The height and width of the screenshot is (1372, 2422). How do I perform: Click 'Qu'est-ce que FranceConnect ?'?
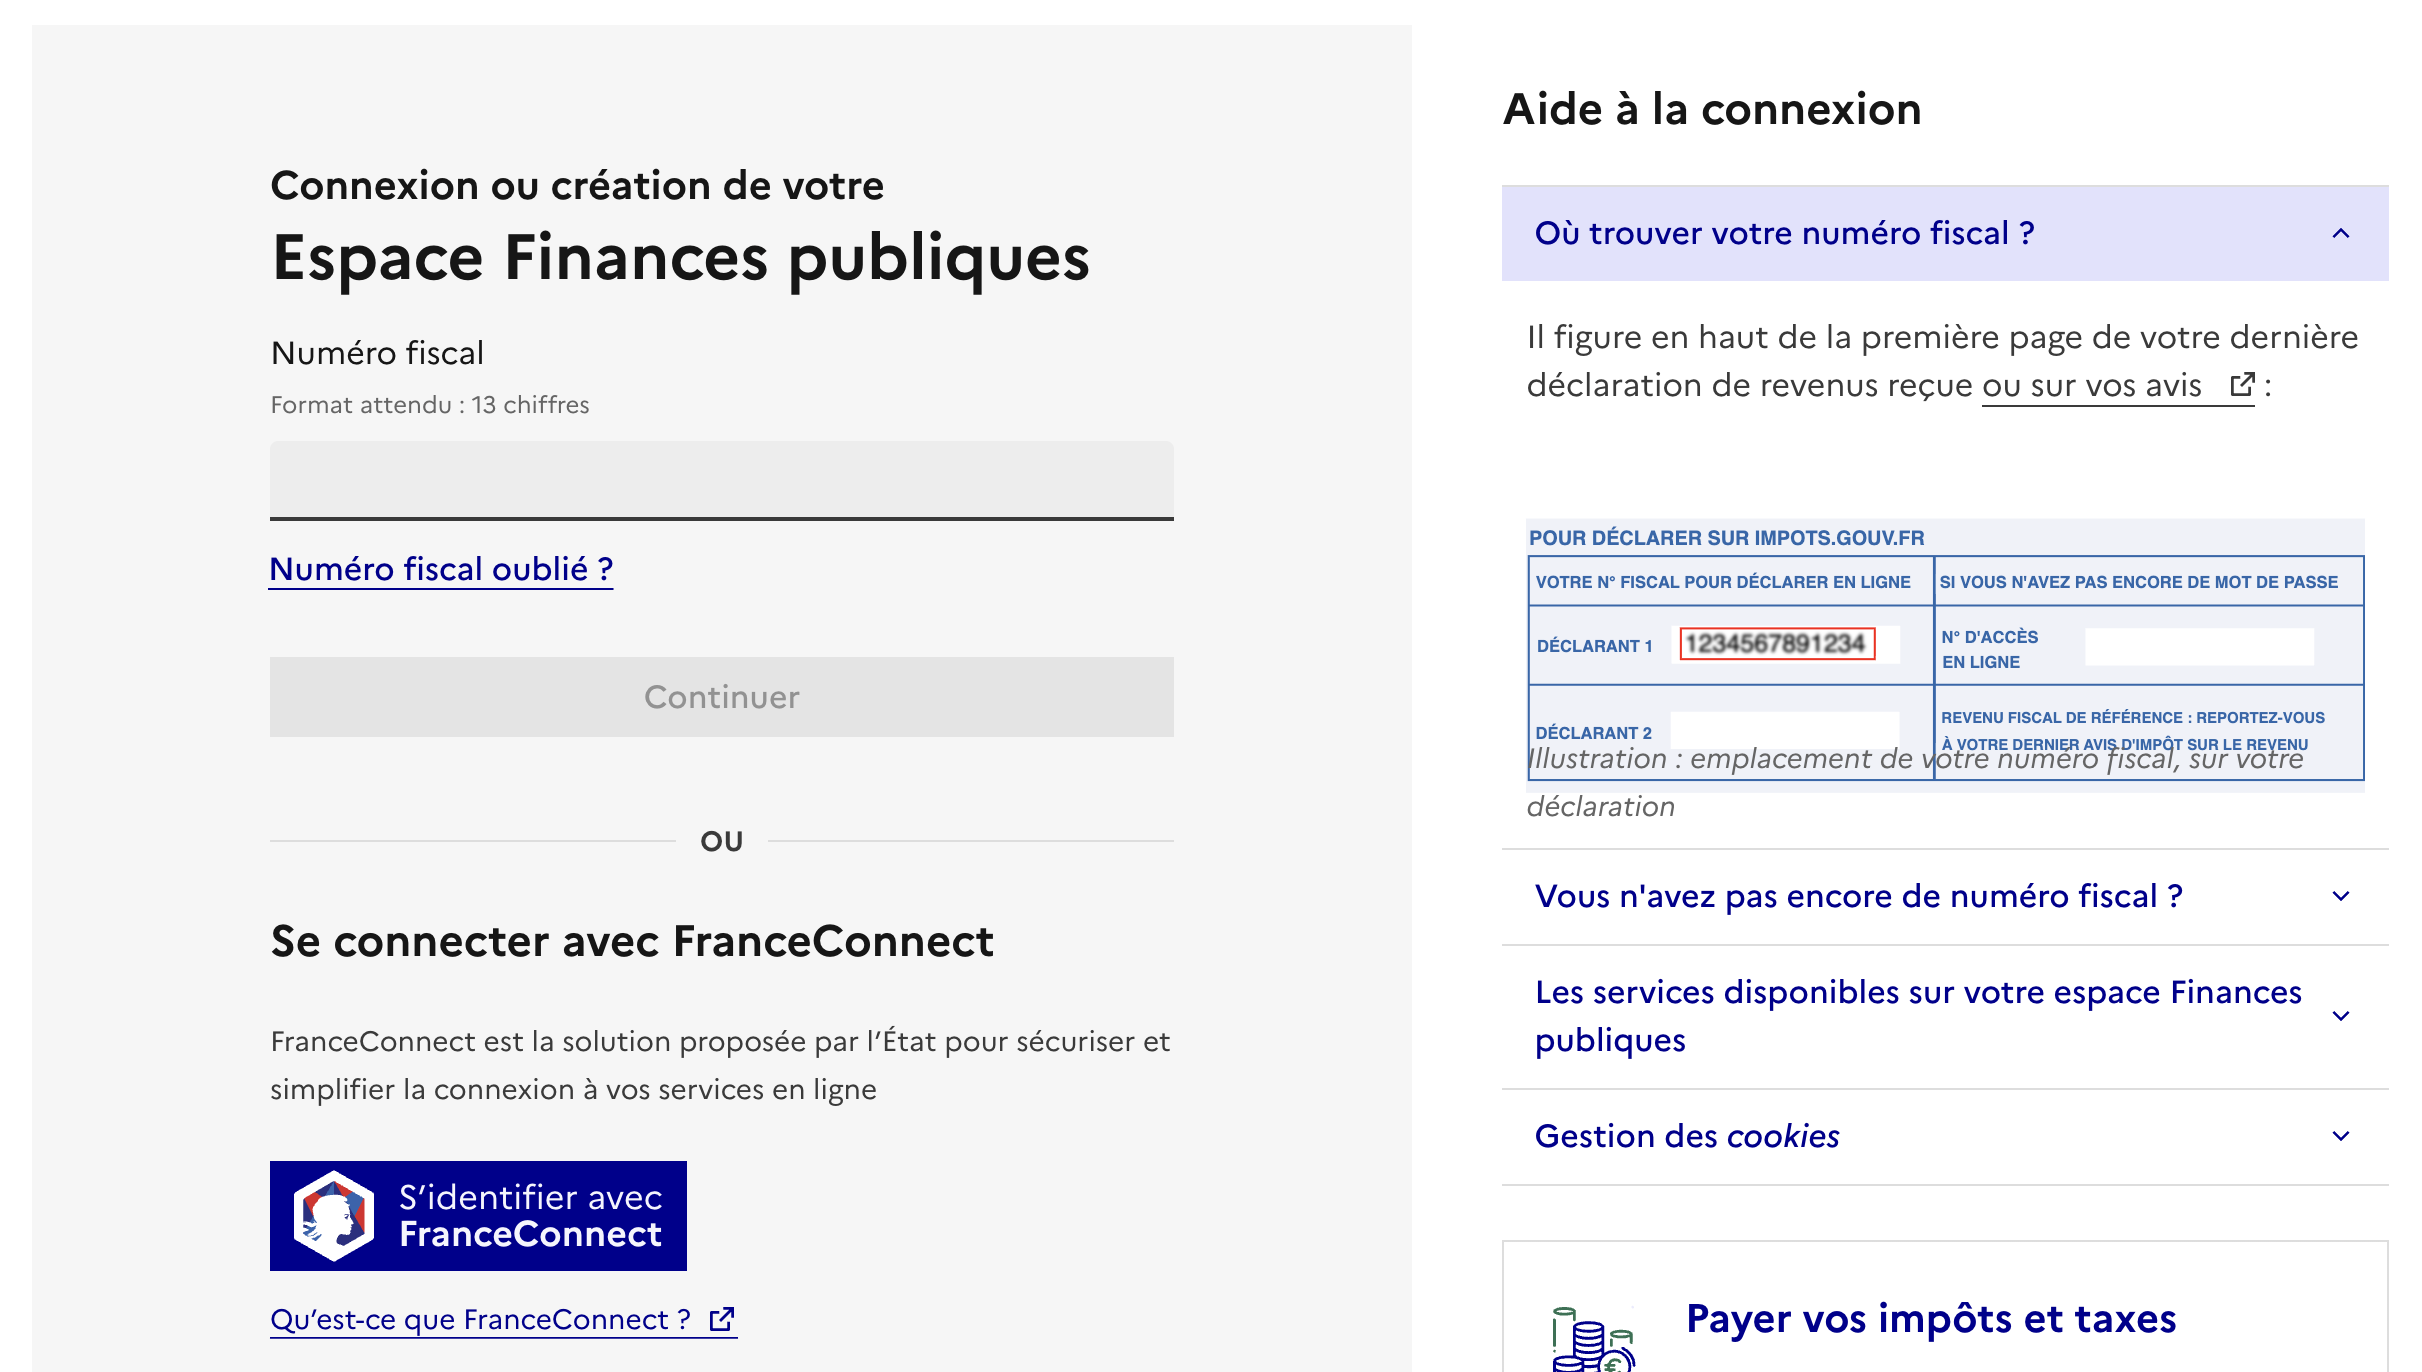(x=480, y=1319)
